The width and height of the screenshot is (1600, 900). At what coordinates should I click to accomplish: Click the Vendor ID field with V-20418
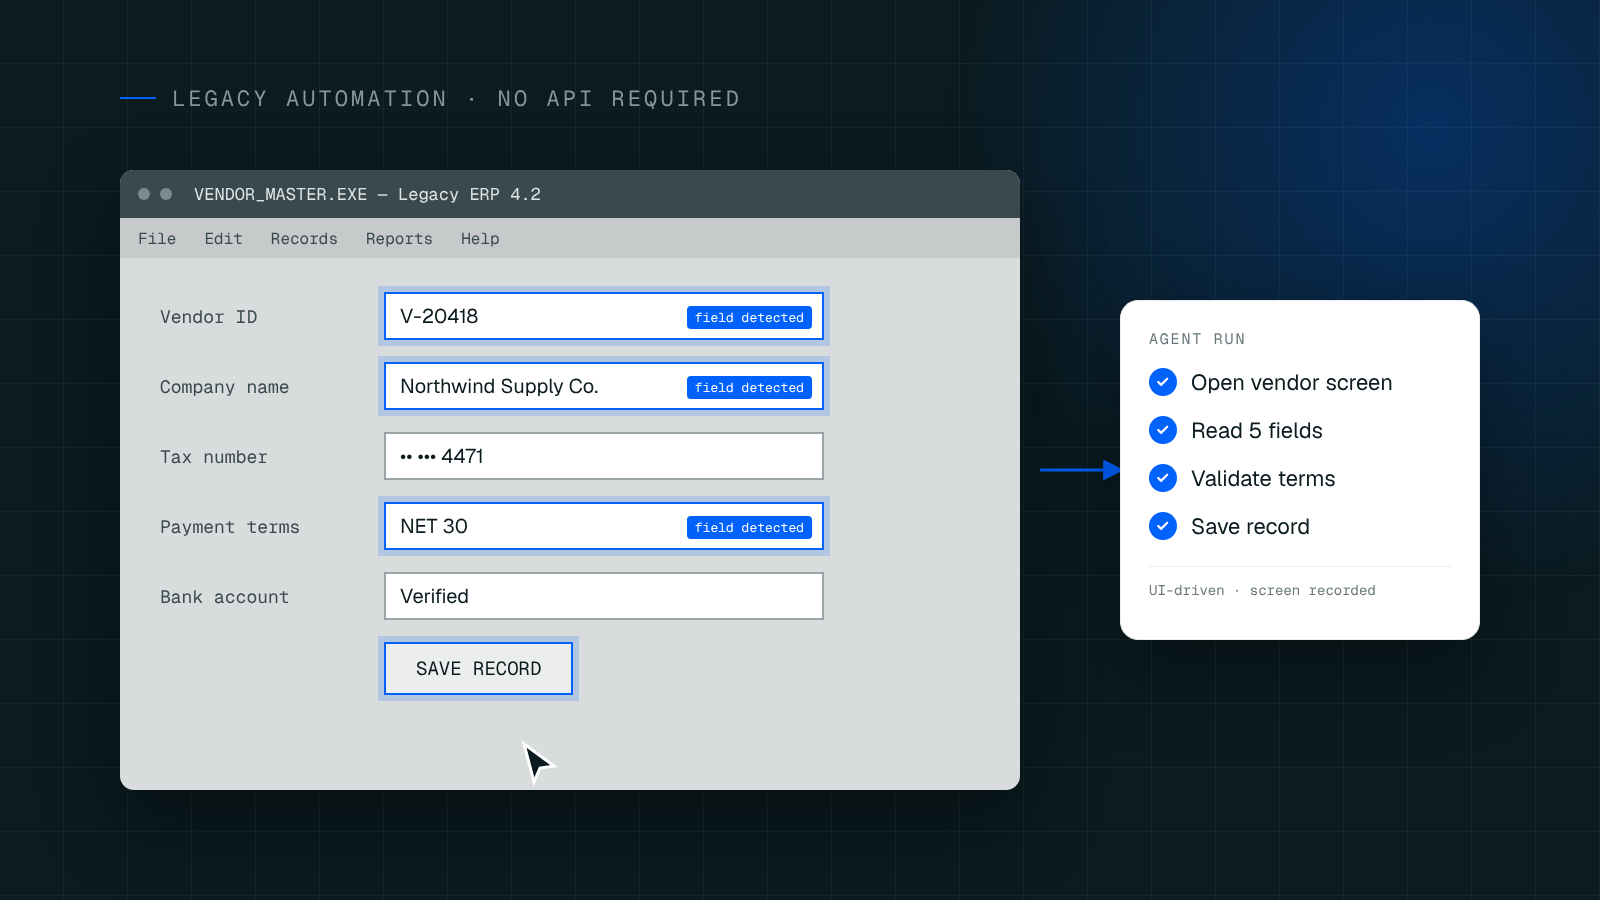coord(604,316)
